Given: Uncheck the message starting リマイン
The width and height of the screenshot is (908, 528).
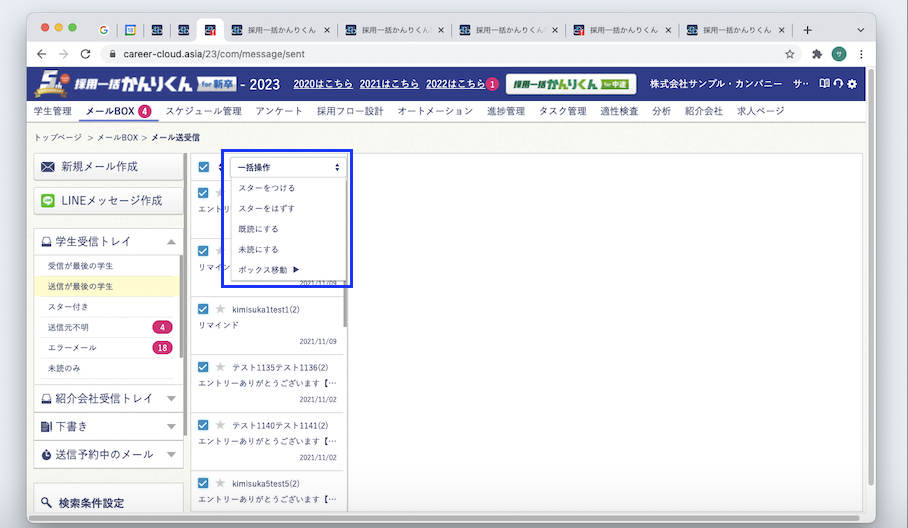Looking at the screenshot, I should tap(203, 251).
